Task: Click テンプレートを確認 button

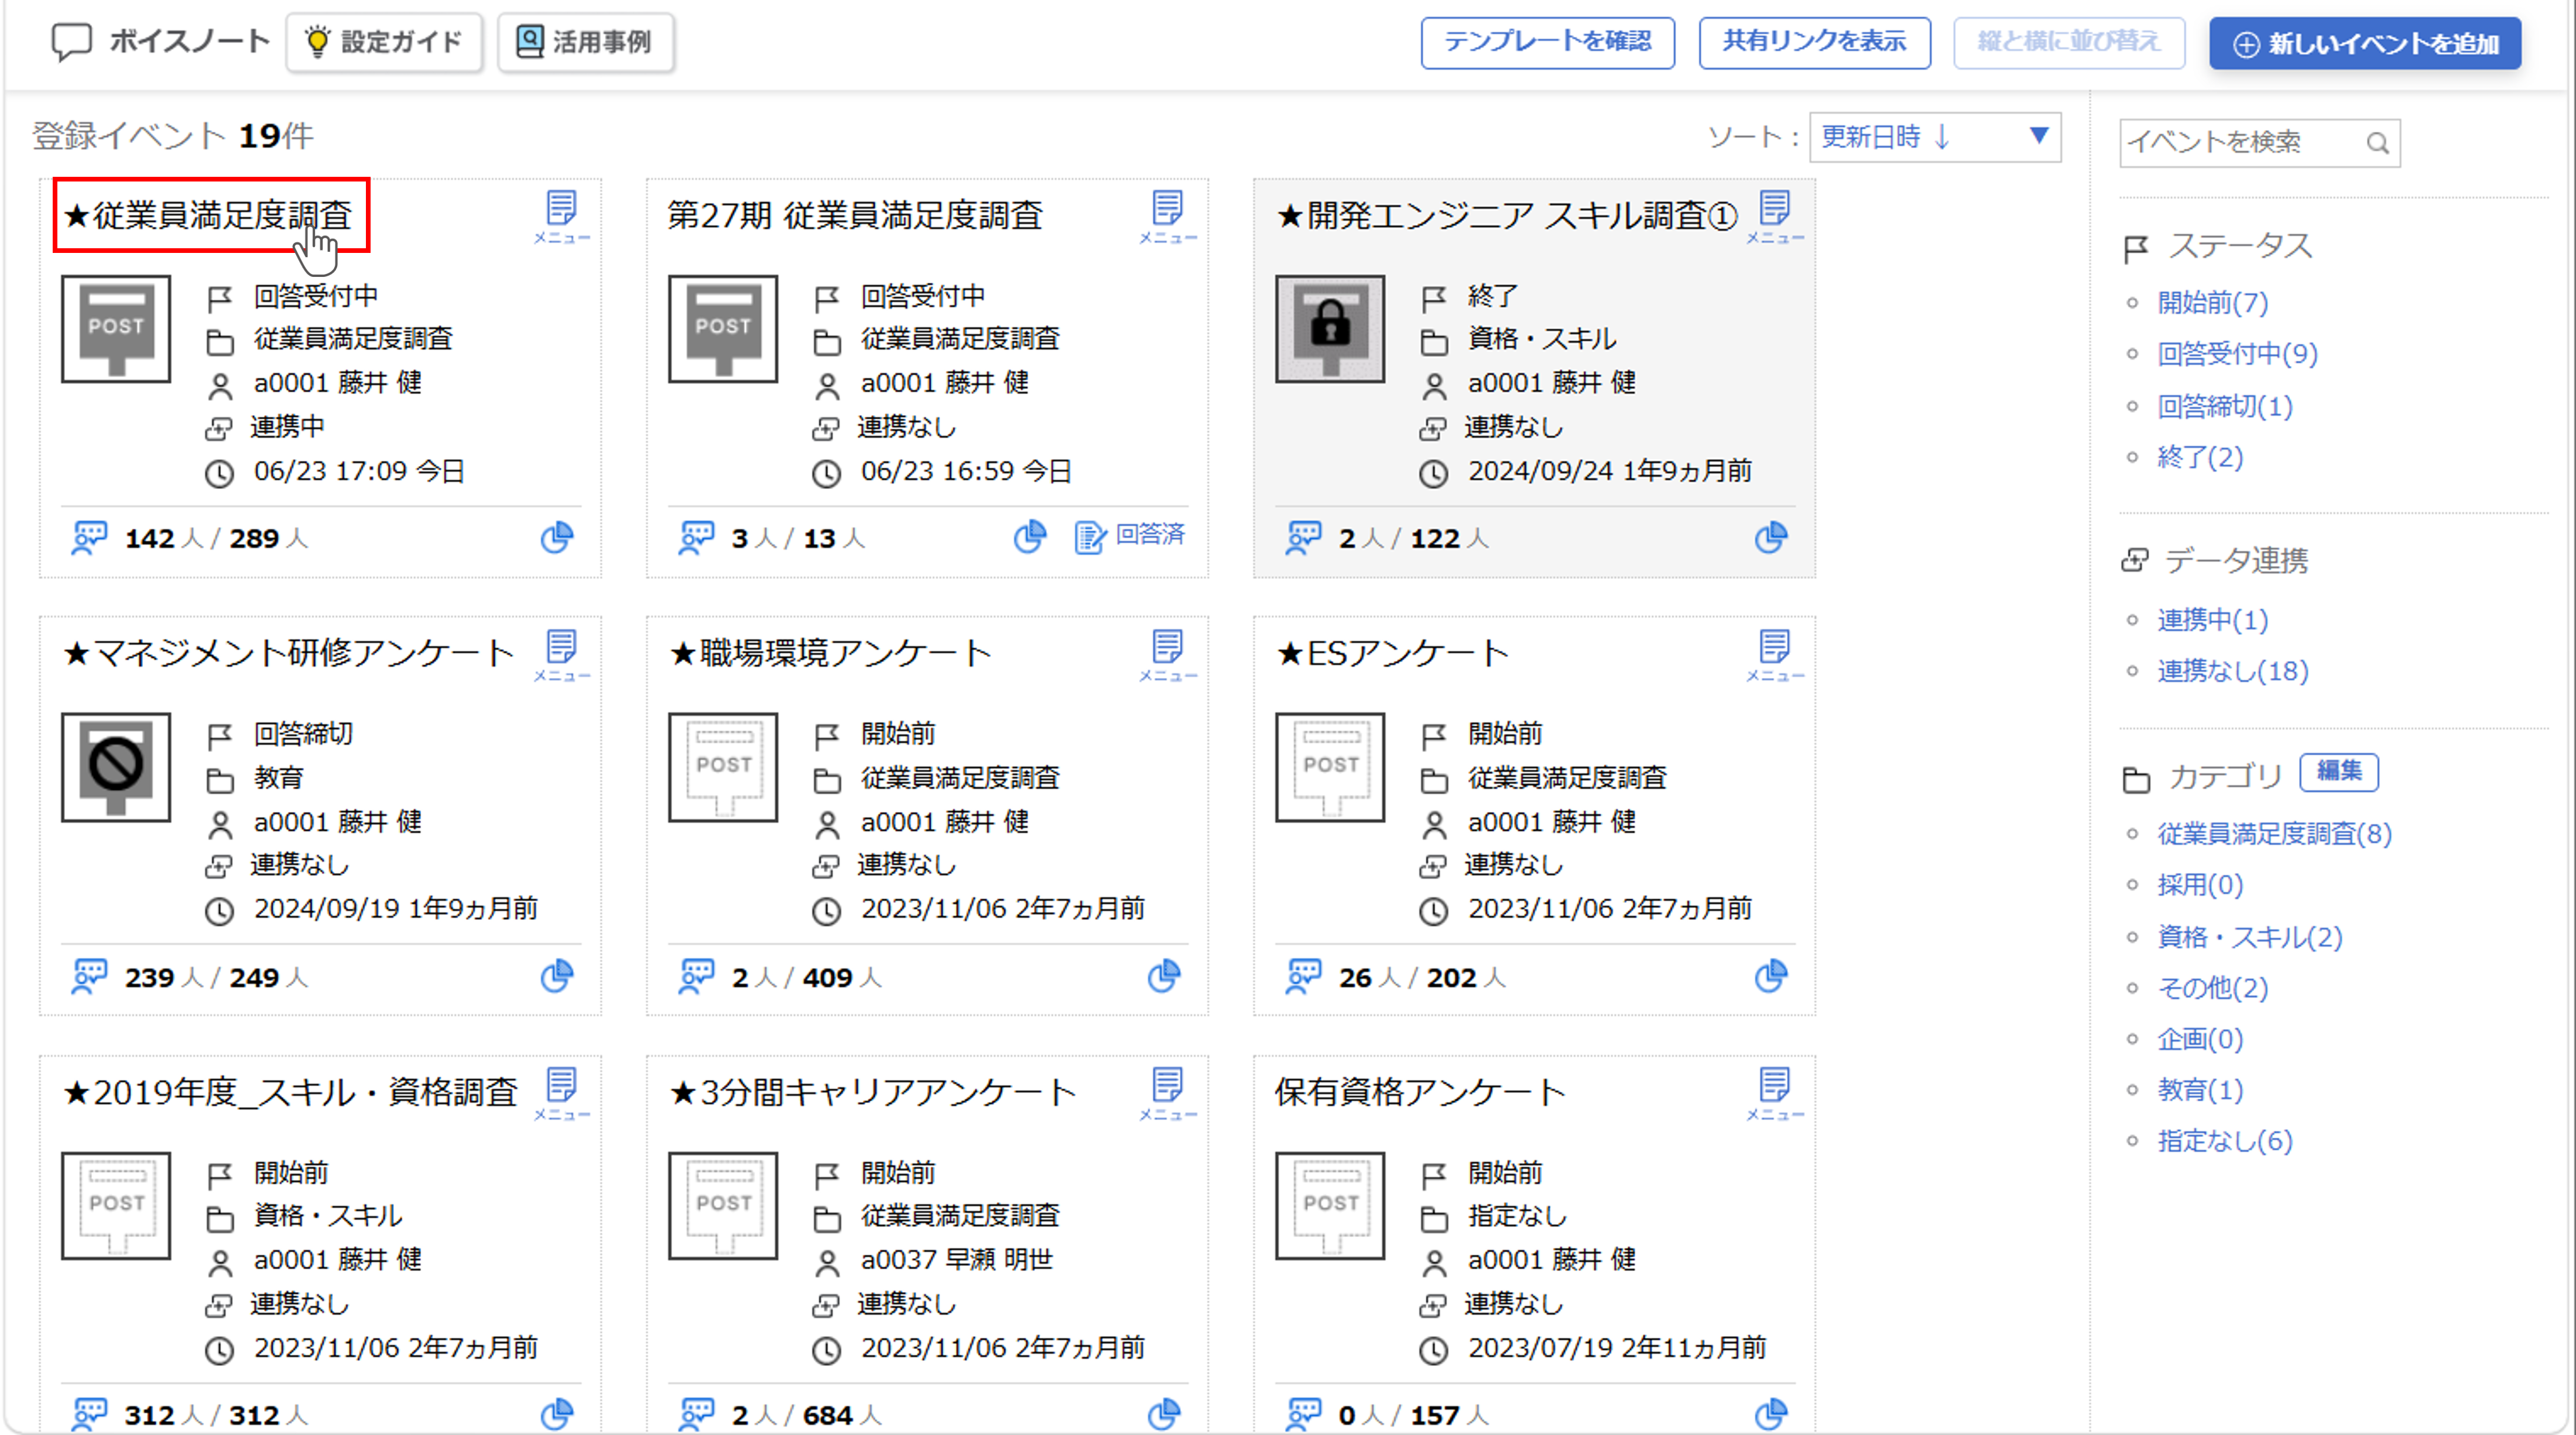Action: [1547, 42]
